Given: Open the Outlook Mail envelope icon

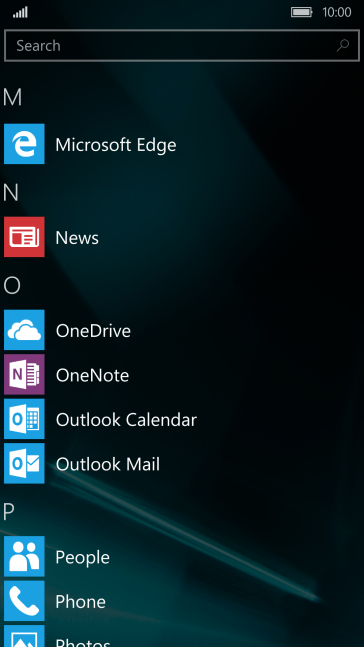Looking at the screenshot, I should tap(24, 463).
